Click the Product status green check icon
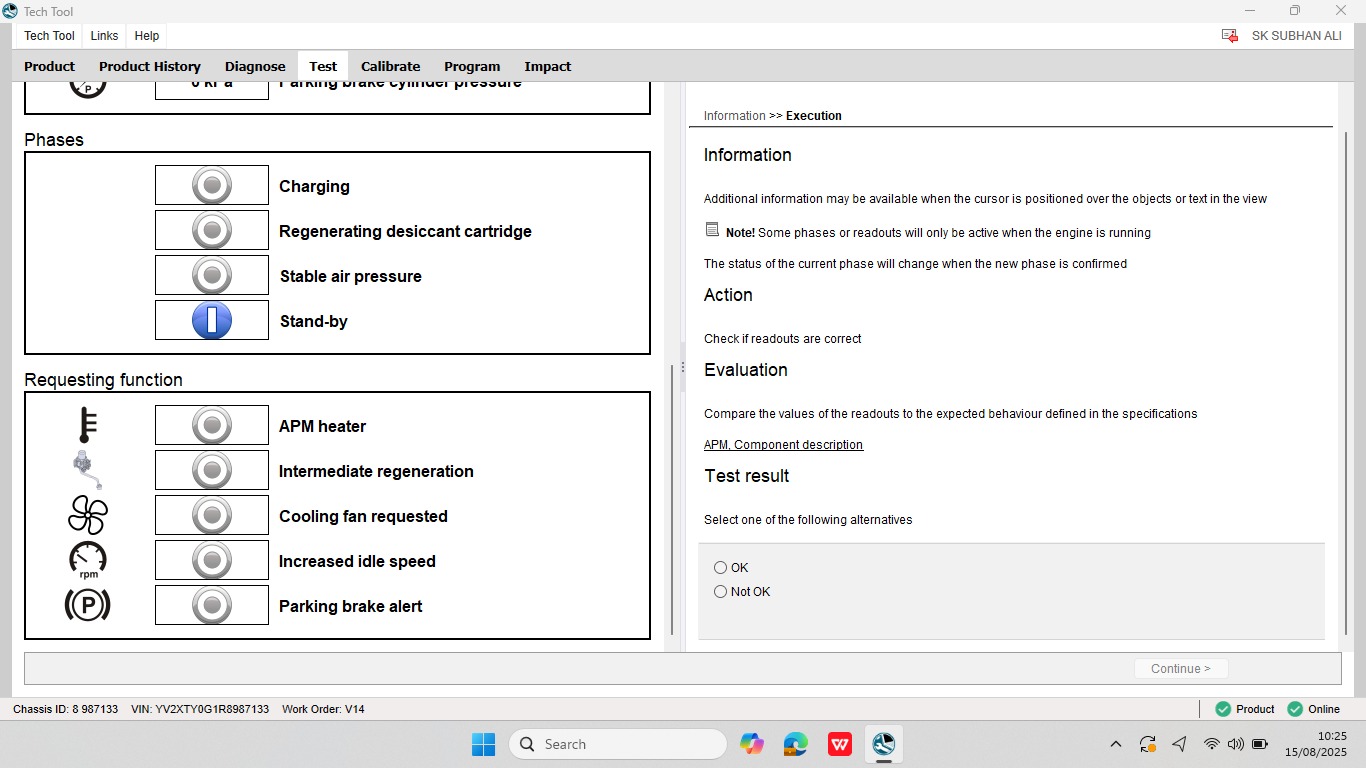The width and height of the screenshot is (1366, 768). (x=1223, y=709)
